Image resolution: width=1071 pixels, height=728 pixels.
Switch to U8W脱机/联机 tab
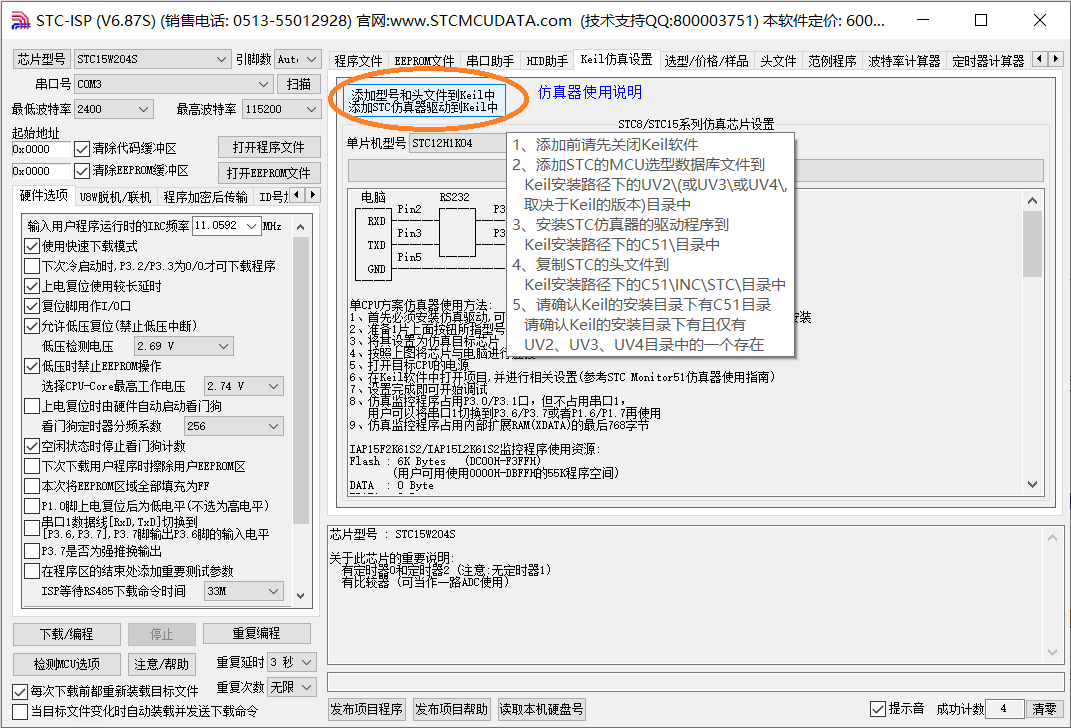(x=115, y=197)
